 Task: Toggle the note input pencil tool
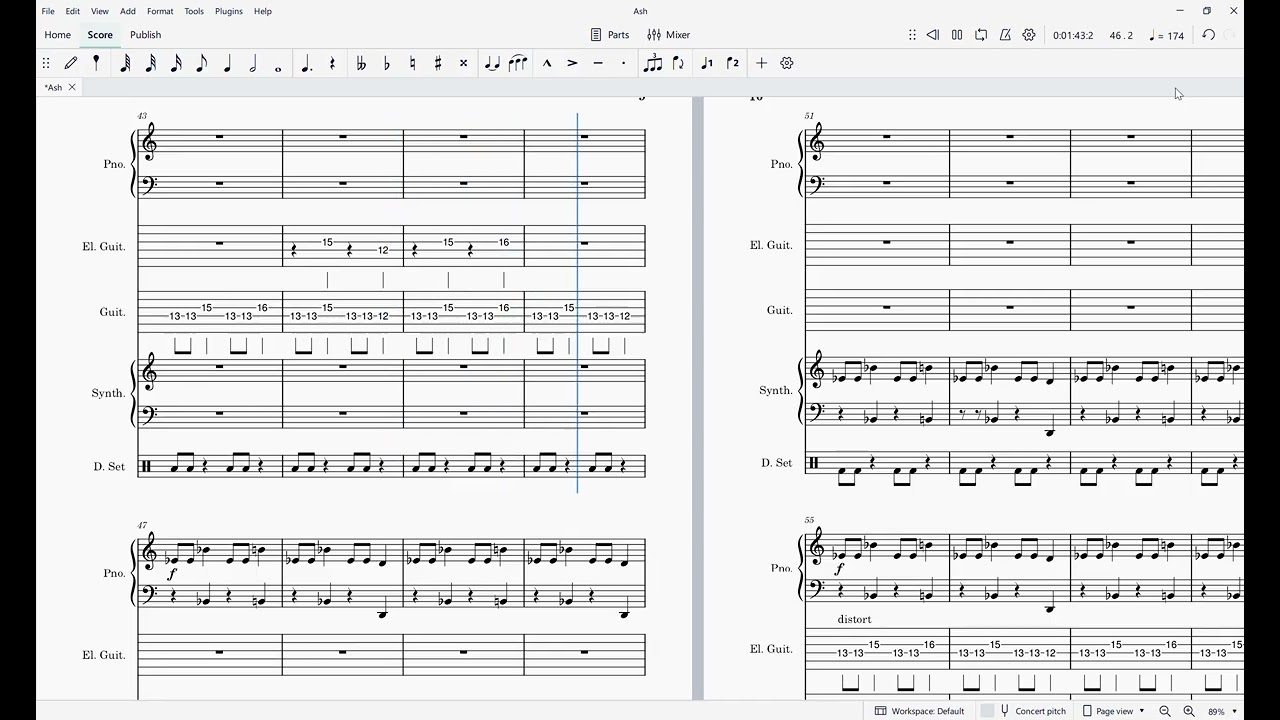tap(71, 63)
